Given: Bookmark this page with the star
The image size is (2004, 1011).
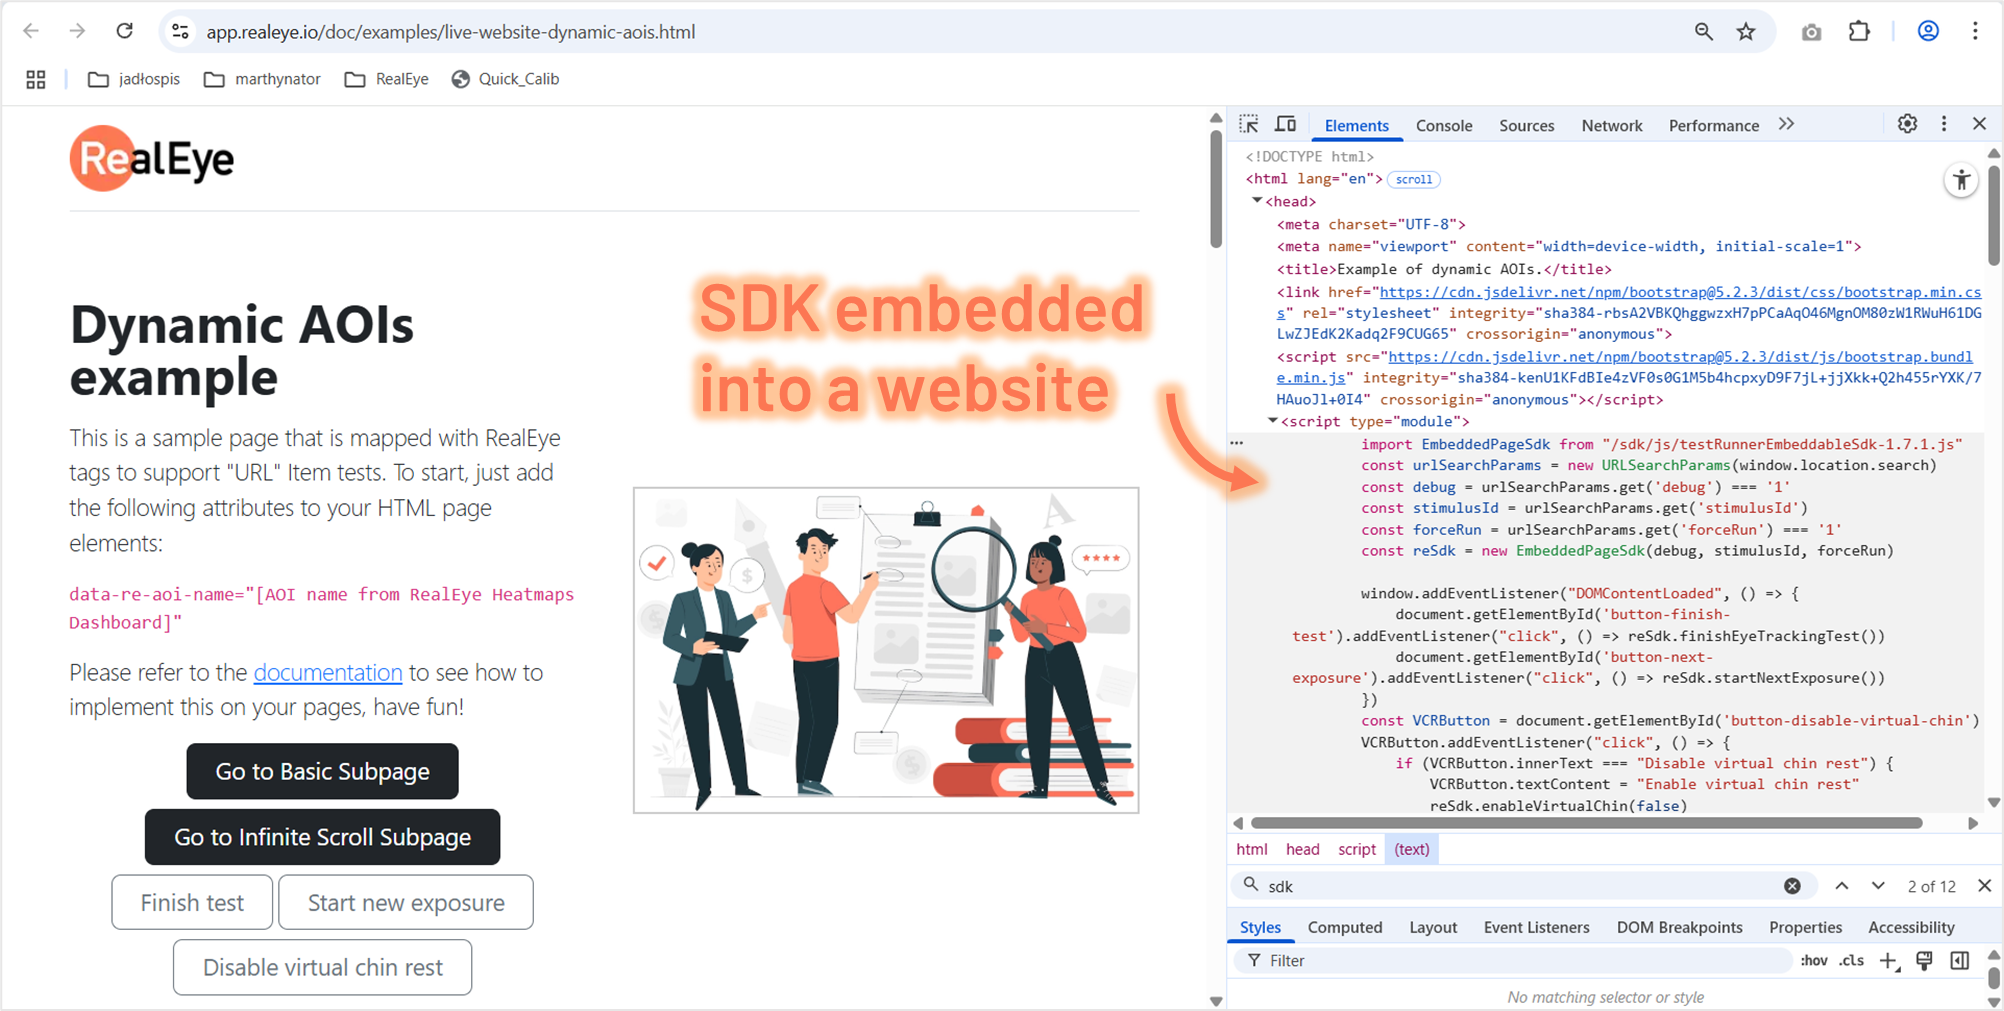Looking at the screenshot, I should 1746,32.
